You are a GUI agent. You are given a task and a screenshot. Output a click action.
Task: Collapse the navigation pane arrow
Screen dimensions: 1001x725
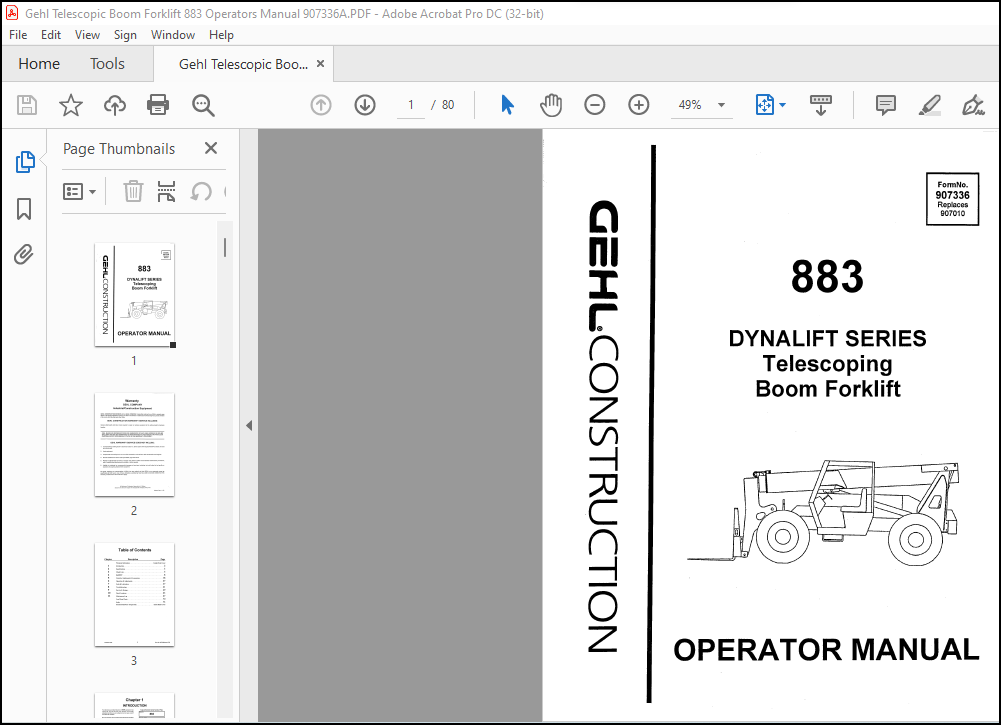tap(249, 425)
